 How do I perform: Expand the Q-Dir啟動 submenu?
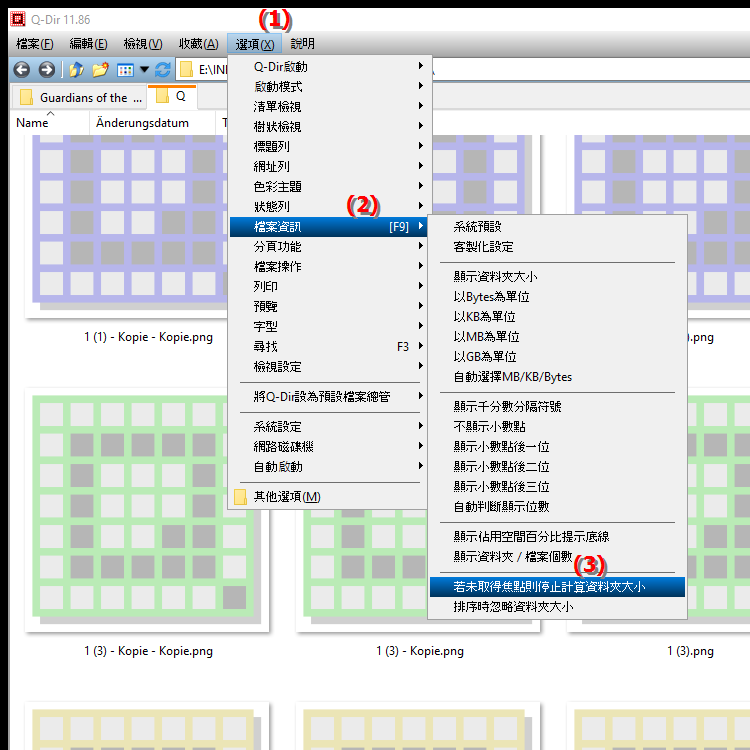(x=330, y=66)
